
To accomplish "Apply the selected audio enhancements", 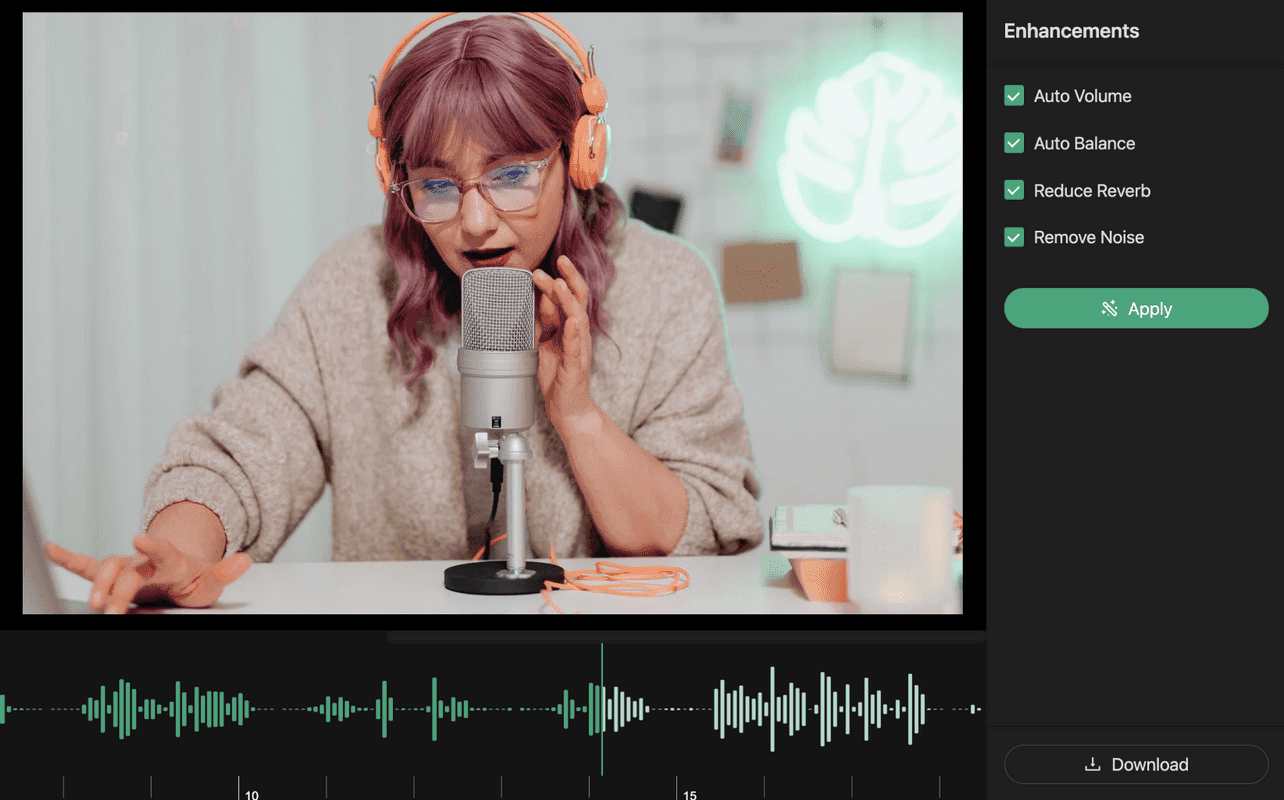I will click(x=1136, y=308).
